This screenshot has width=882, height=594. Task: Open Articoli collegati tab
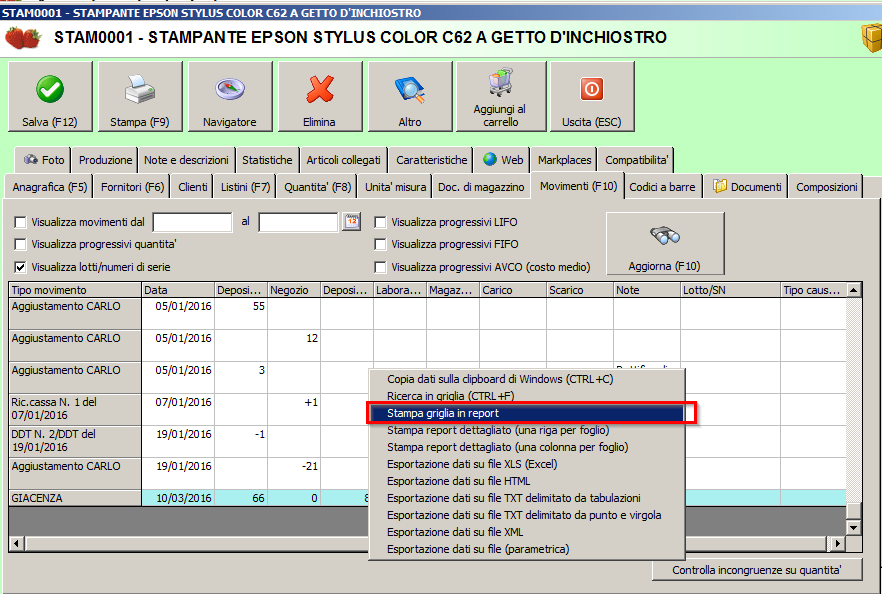click(344, 160)
